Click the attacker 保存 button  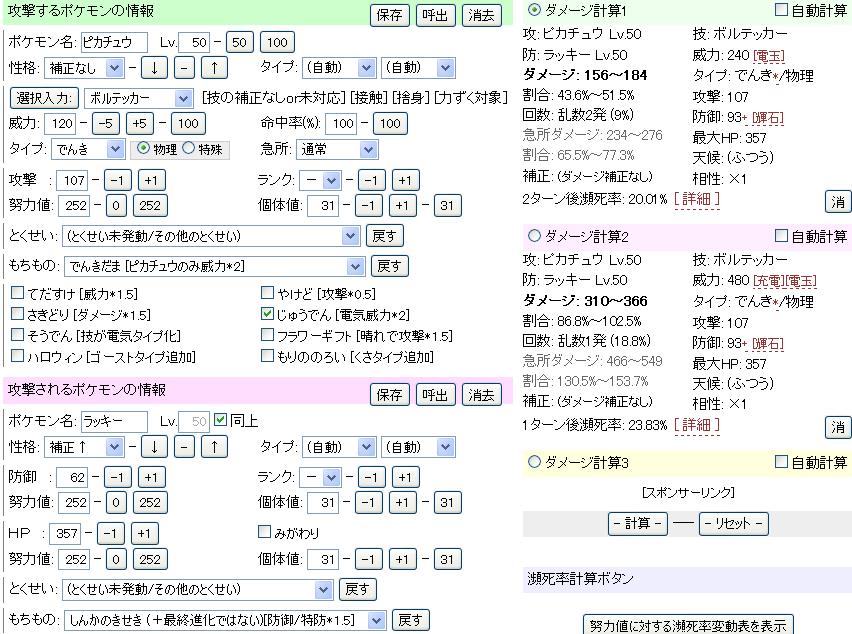click(389, 15)
